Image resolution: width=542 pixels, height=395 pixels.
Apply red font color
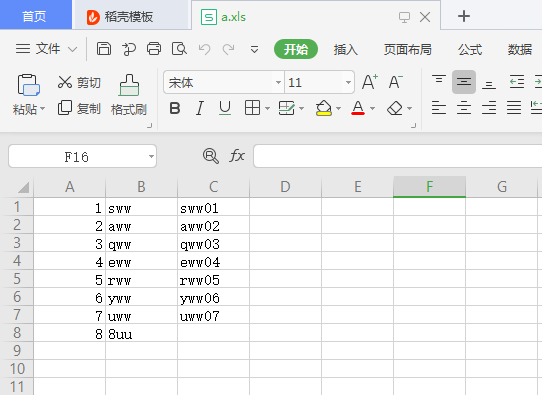click(x=358, y=108)
